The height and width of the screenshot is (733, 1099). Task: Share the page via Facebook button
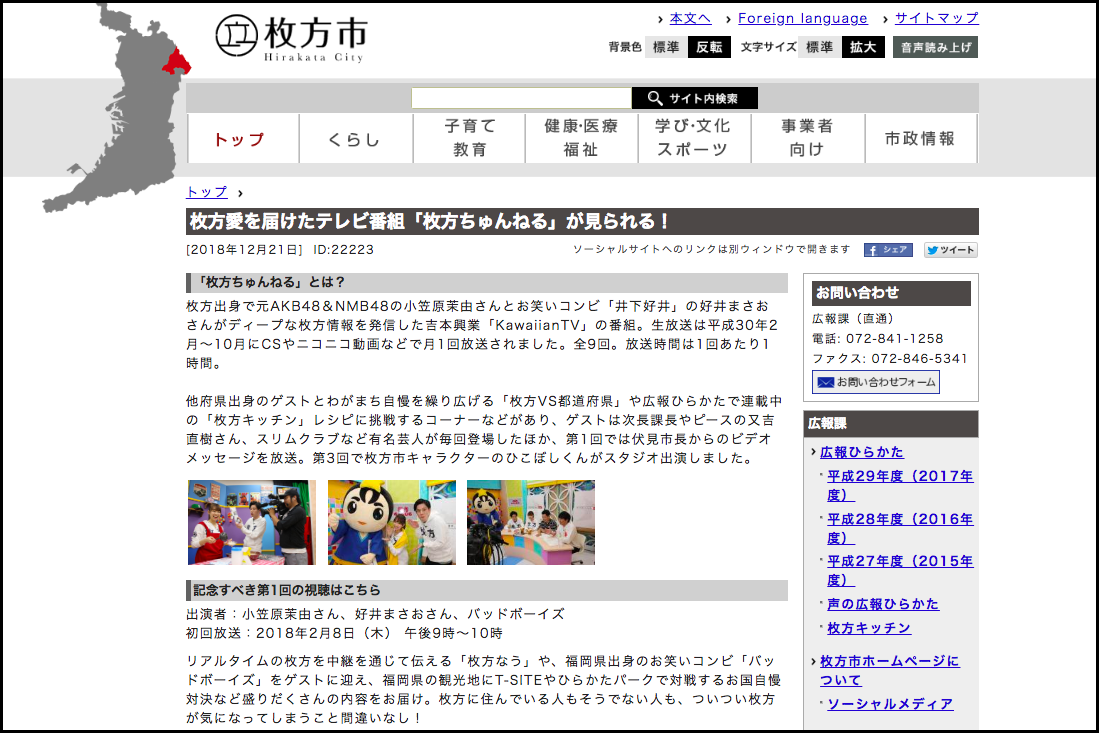[x=888, y=250]
